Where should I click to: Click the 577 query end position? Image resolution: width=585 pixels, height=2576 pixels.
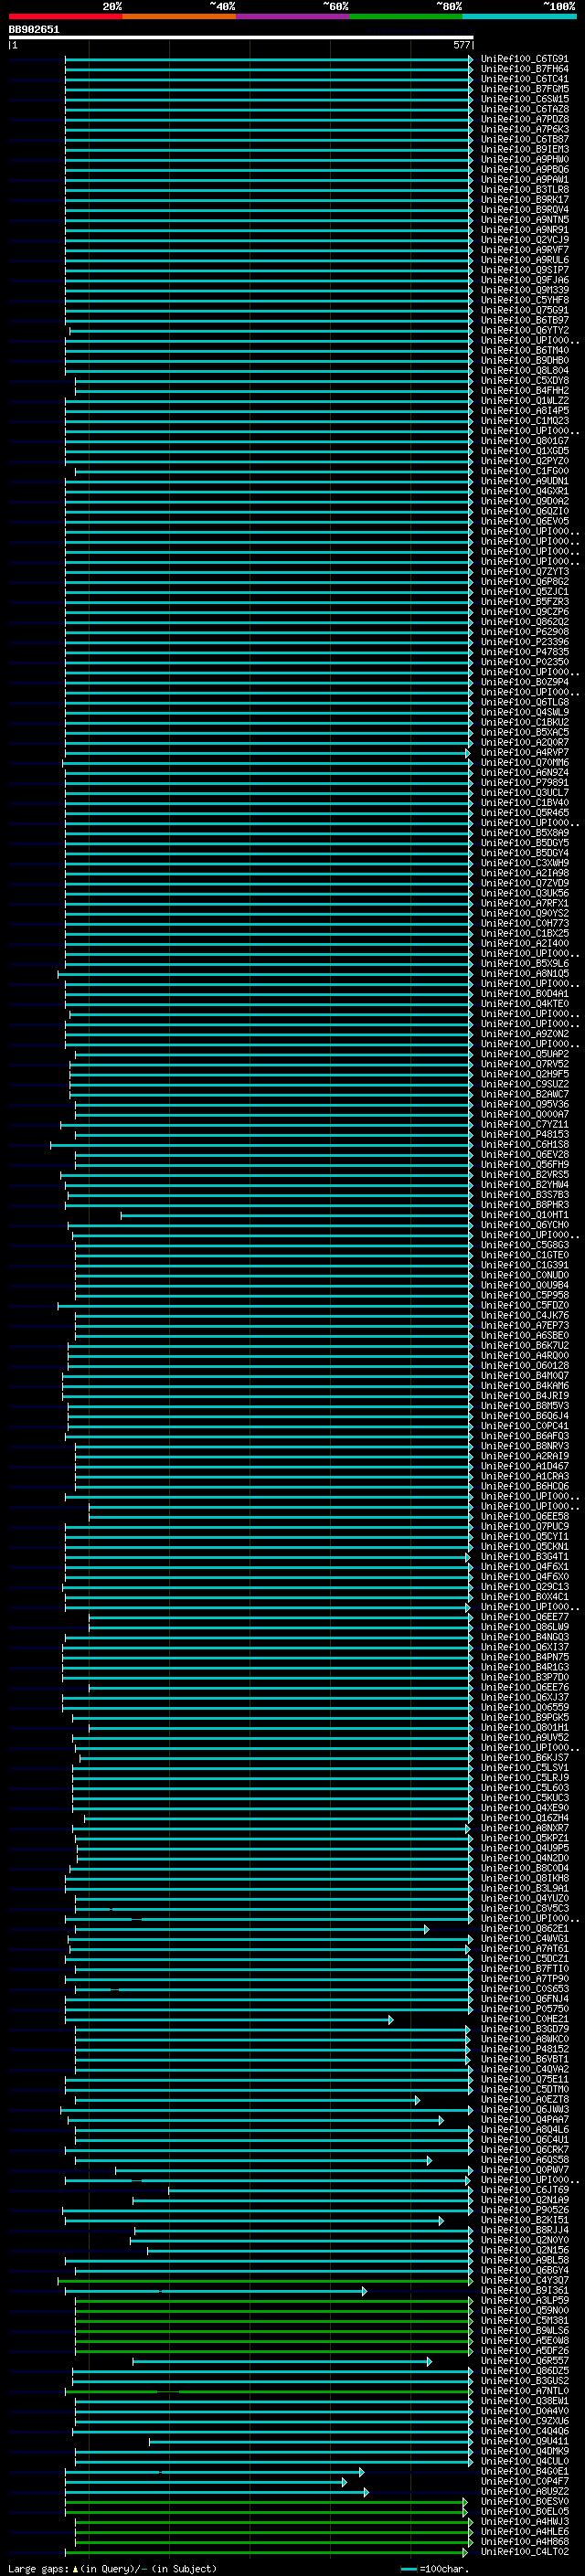(x=461, y=45)
